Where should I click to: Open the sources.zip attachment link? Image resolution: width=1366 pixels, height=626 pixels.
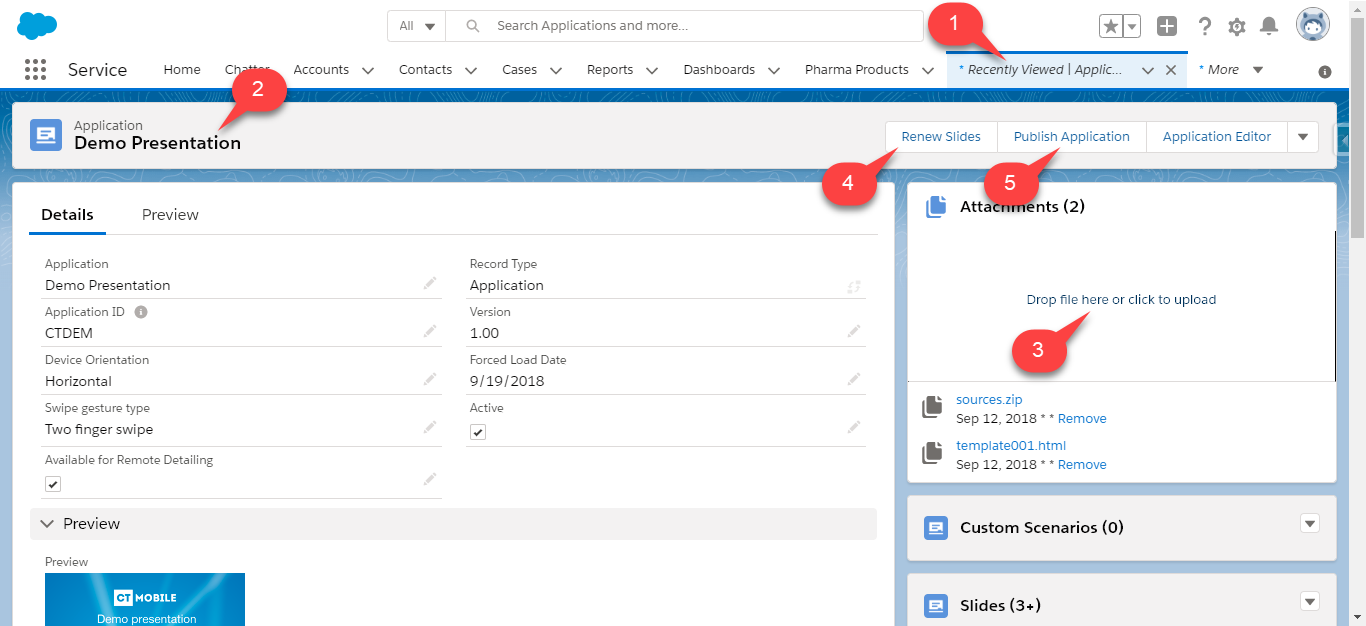coord(989,400)
